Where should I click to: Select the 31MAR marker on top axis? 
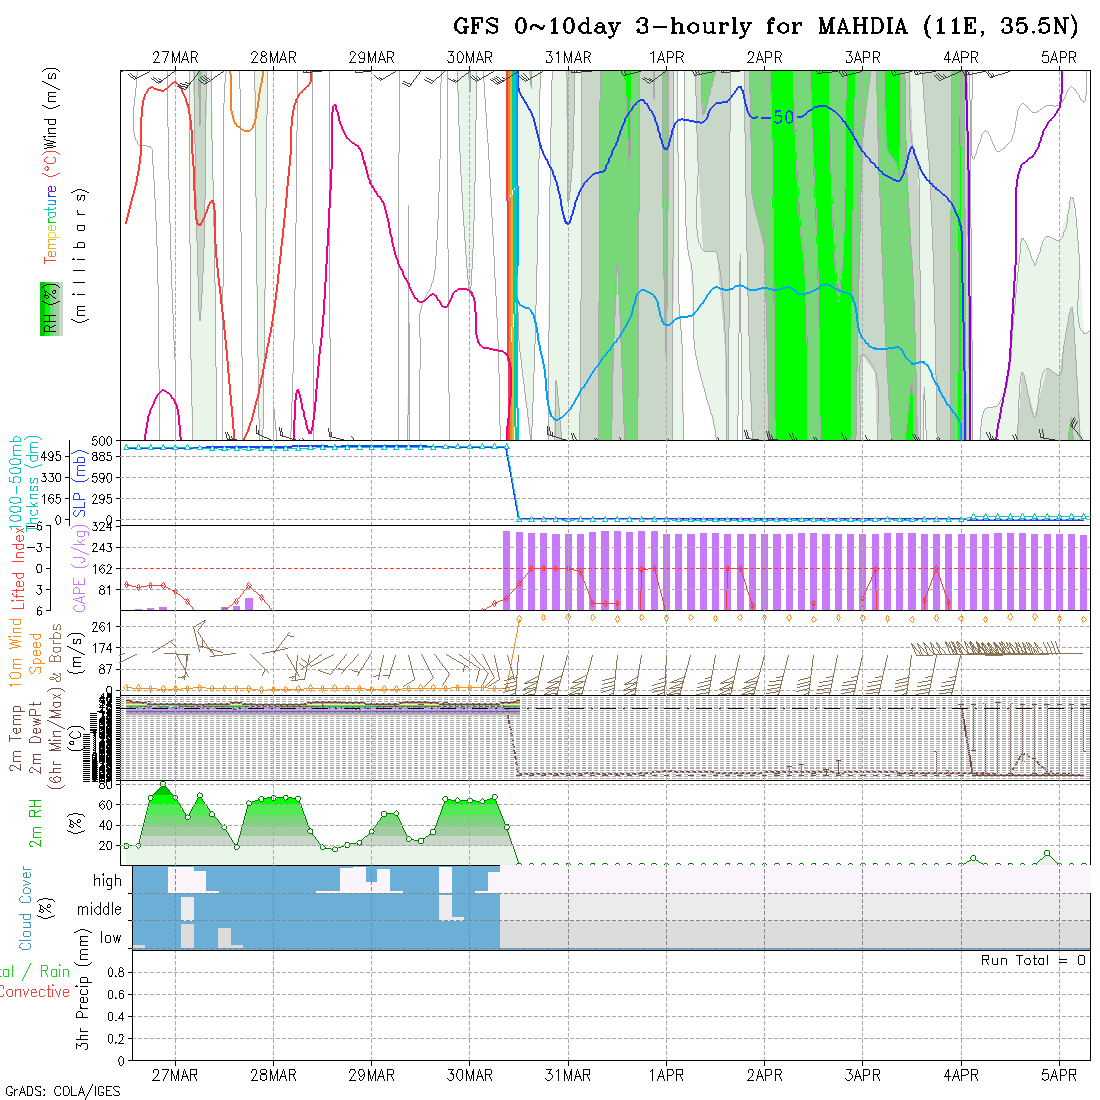[x=568, y=58]
